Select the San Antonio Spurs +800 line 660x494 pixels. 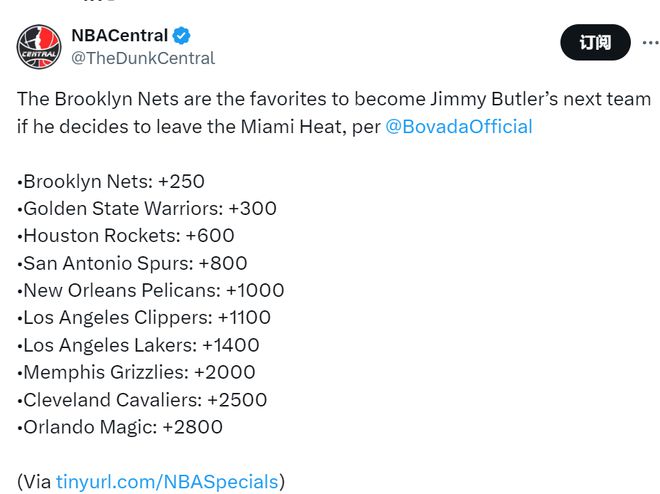tap(132, 263)
